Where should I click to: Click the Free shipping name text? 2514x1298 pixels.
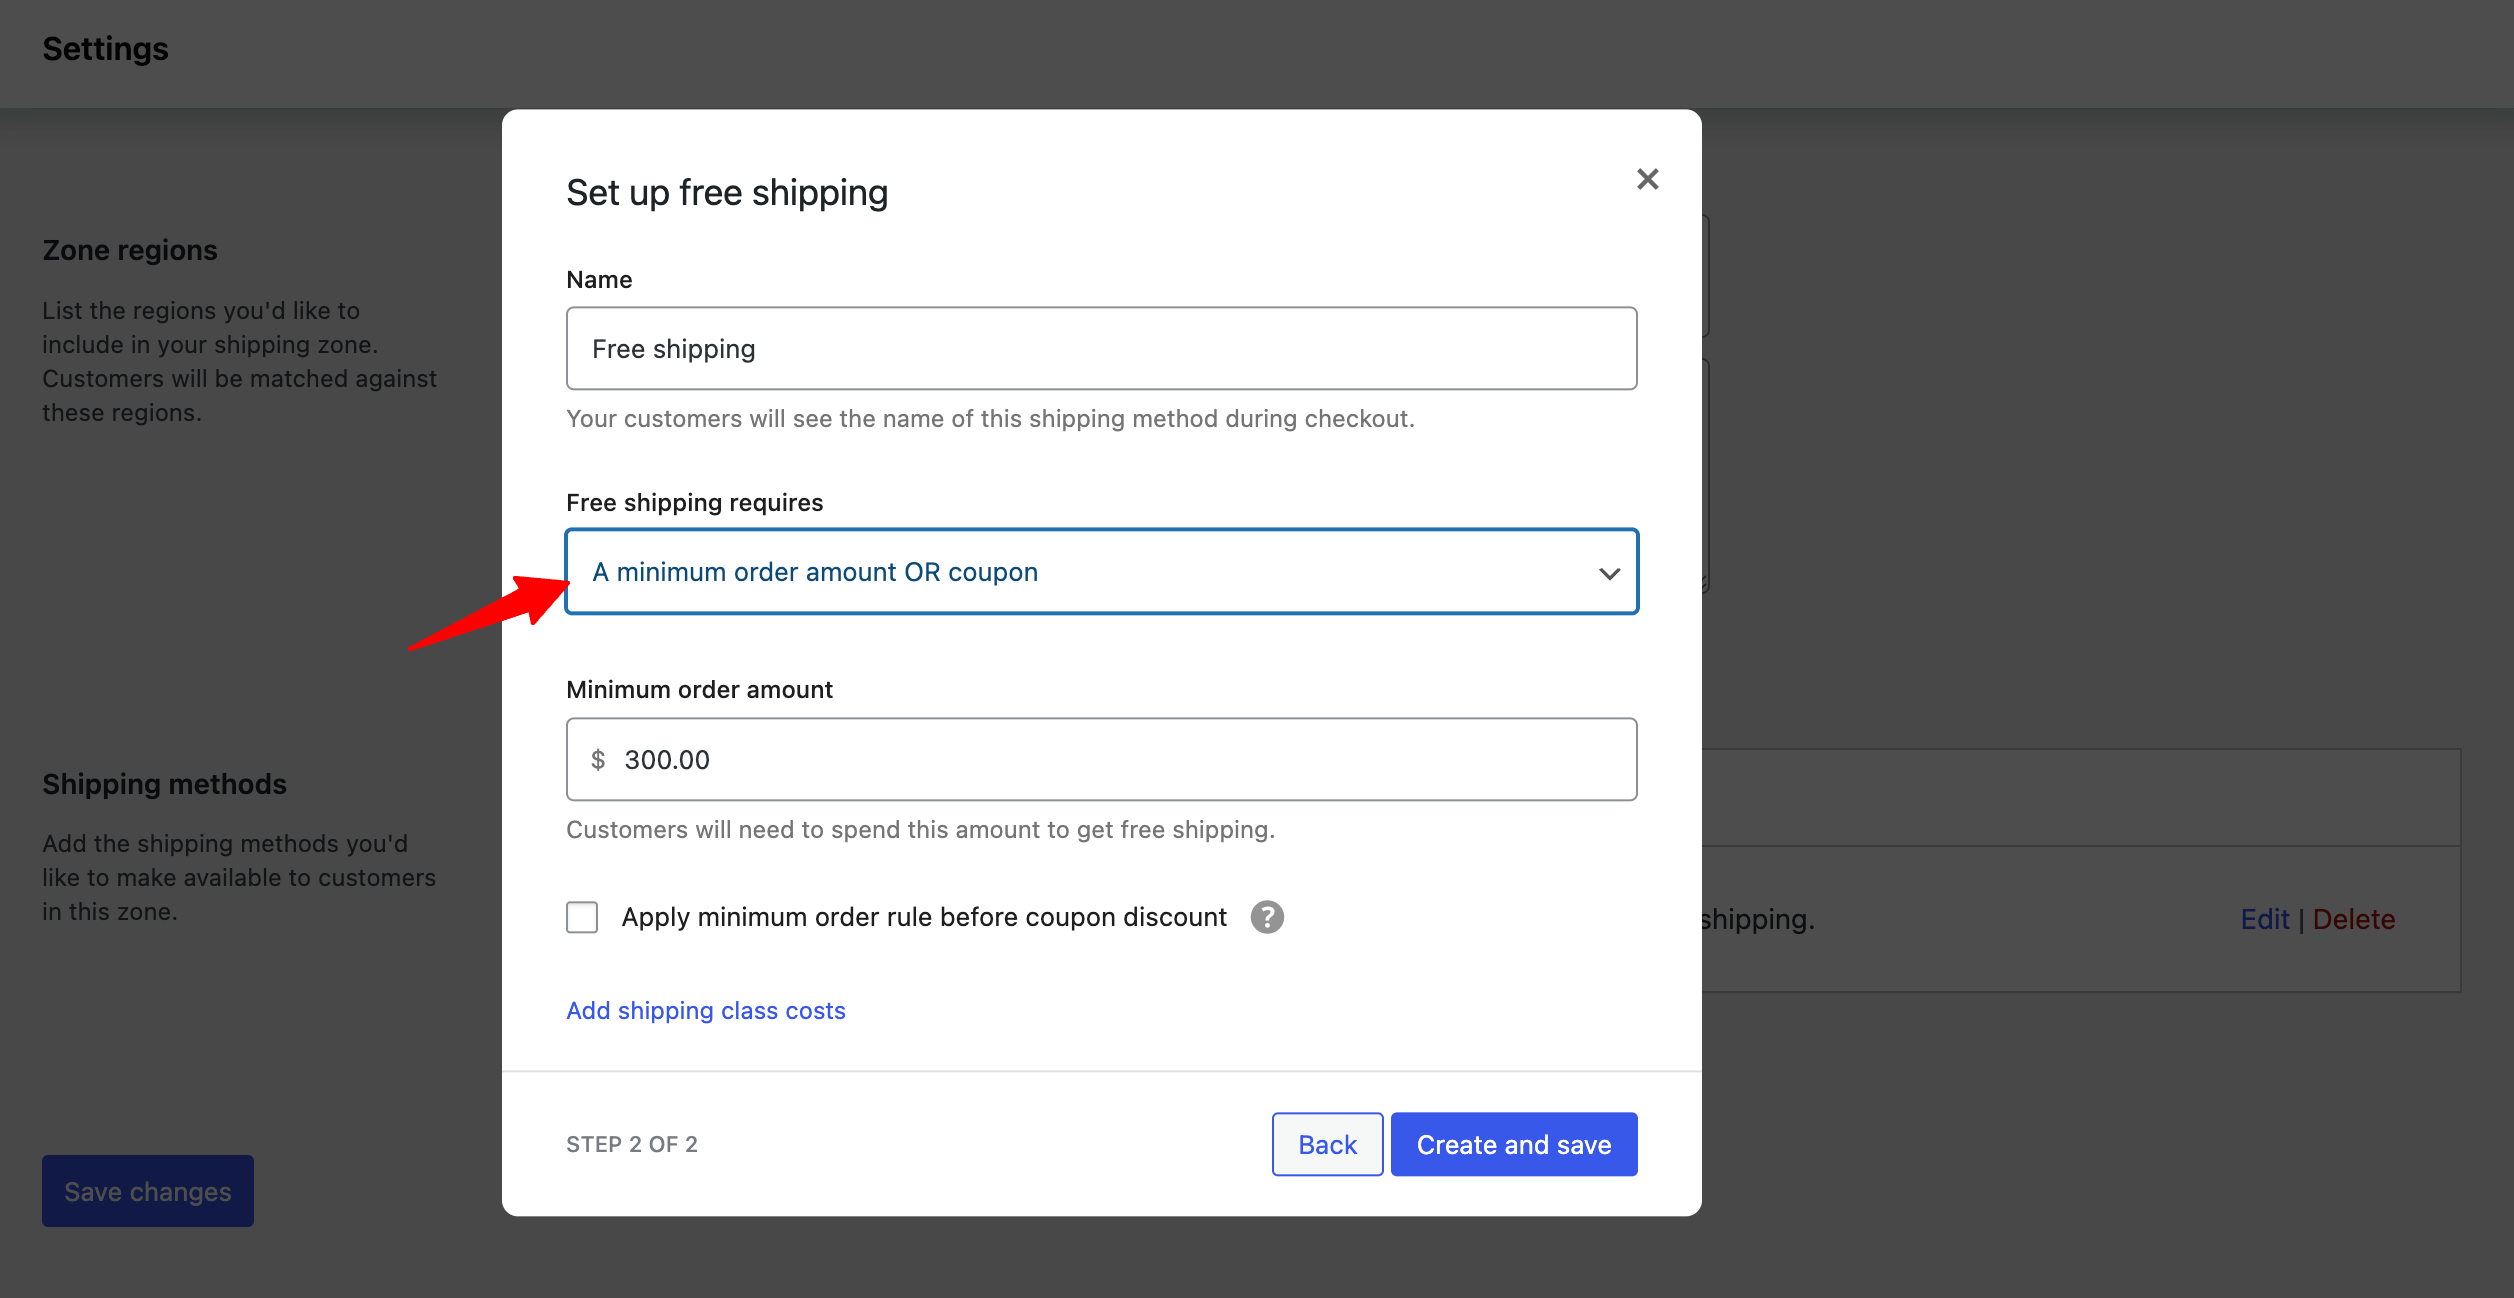click(x=673, y=348)
